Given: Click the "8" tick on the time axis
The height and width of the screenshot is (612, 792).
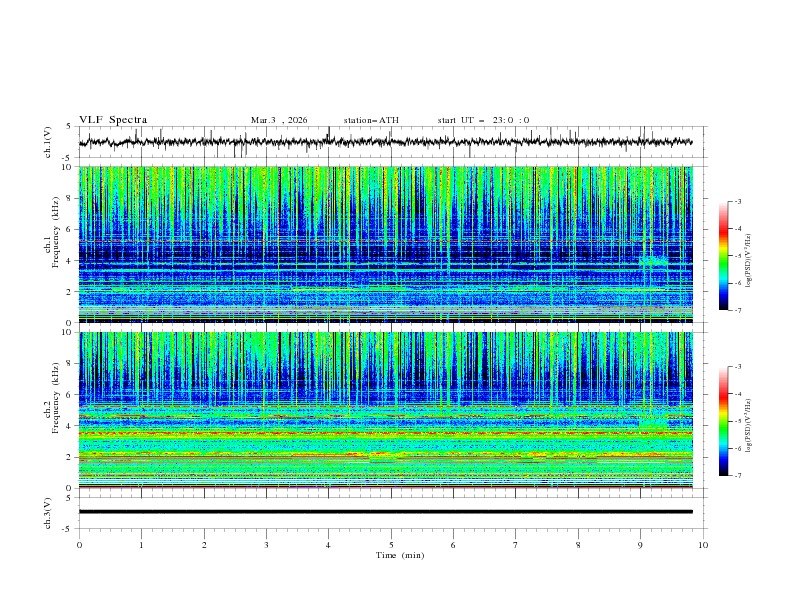Looking at the screenshot, I should pos(578,545).
